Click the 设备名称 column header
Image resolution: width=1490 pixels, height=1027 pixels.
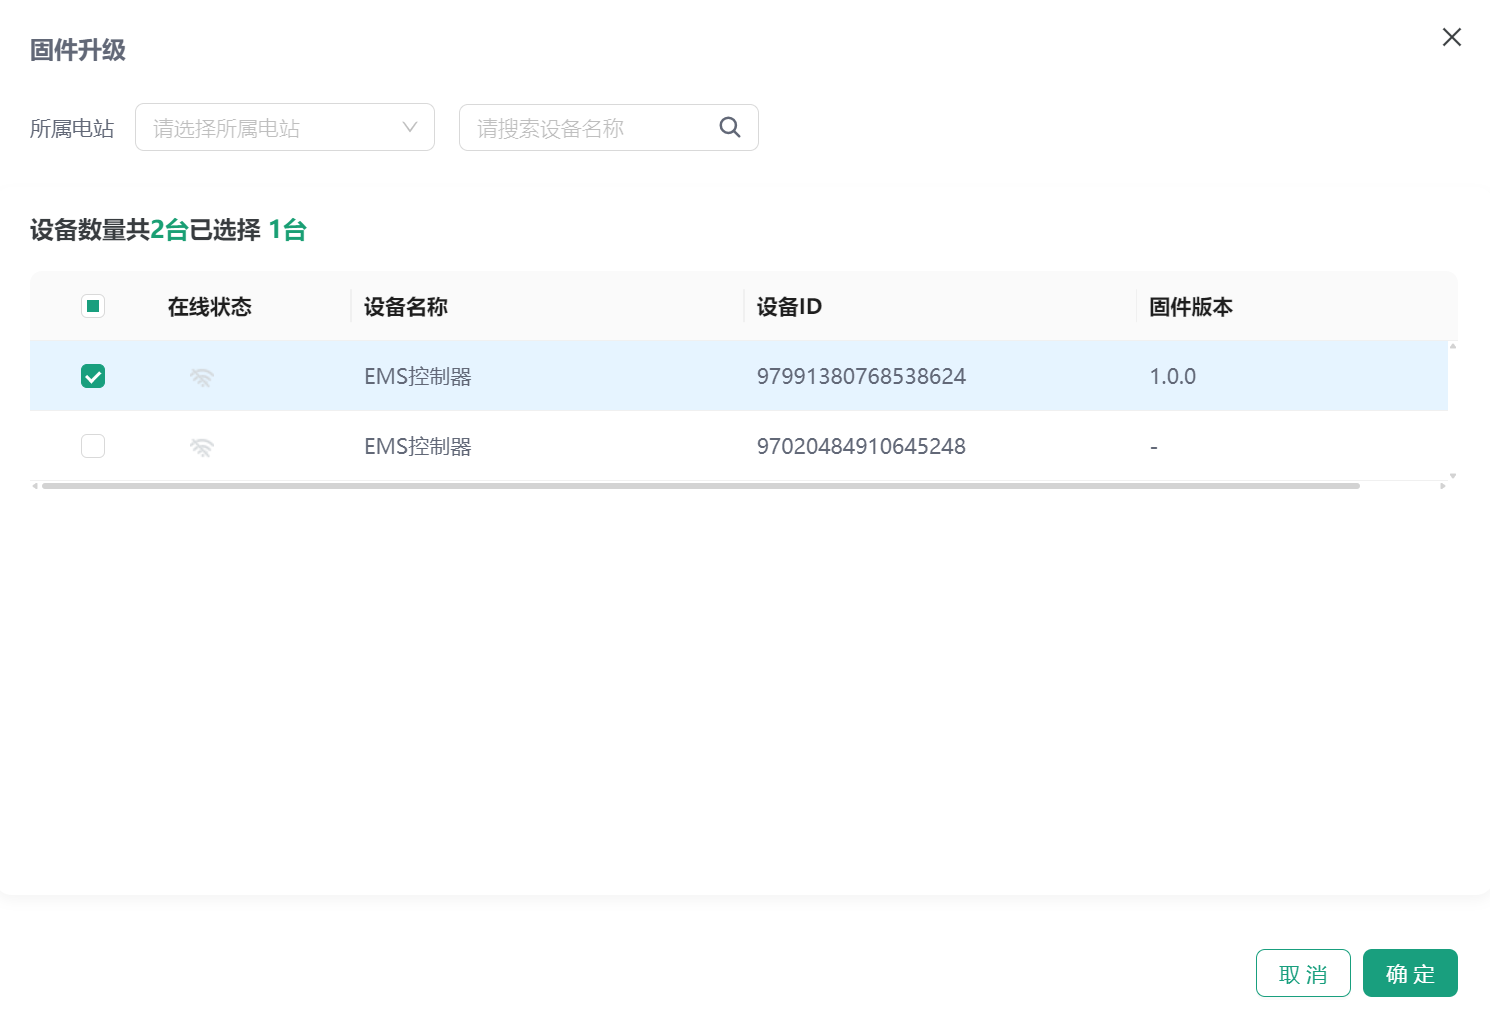[405, 307]
